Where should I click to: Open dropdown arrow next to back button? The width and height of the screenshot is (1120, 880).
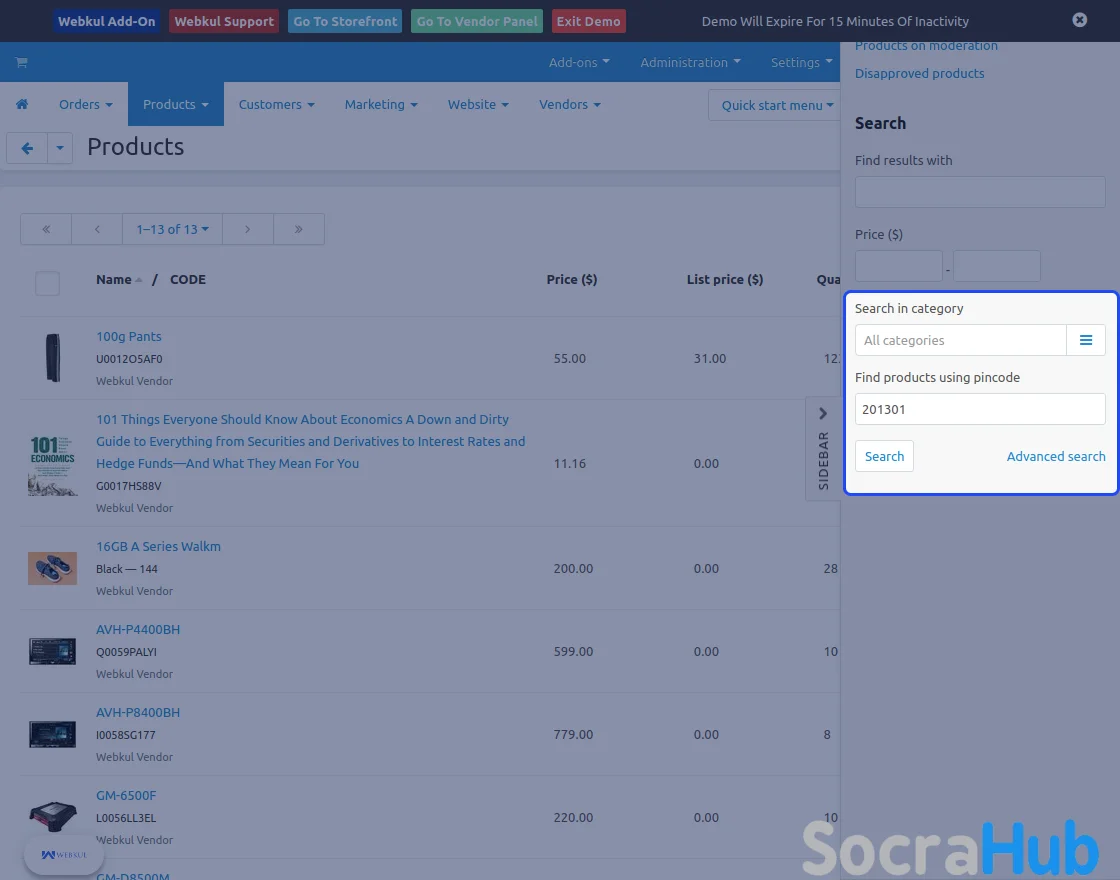(60, 148)
